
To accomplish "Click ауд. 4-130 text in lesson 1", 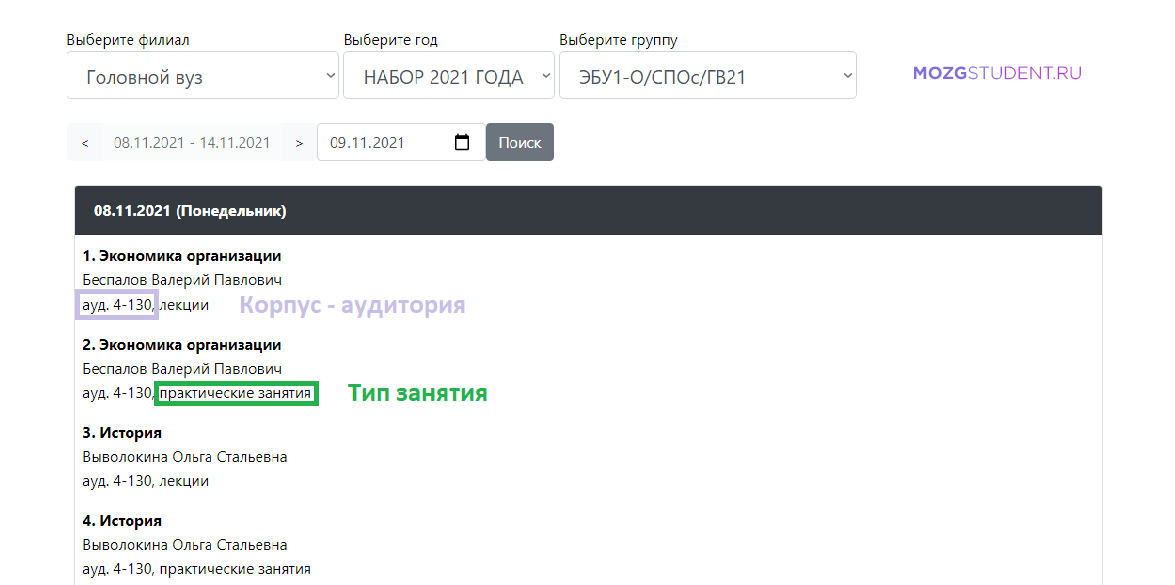I will [118, 305].
